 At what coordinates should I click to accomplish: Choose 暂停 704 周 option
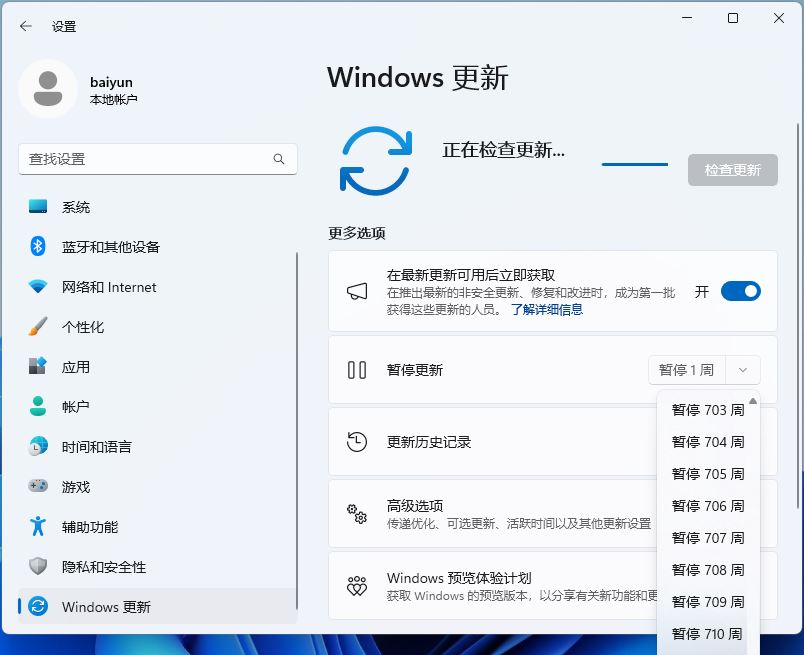coord(708,442)
